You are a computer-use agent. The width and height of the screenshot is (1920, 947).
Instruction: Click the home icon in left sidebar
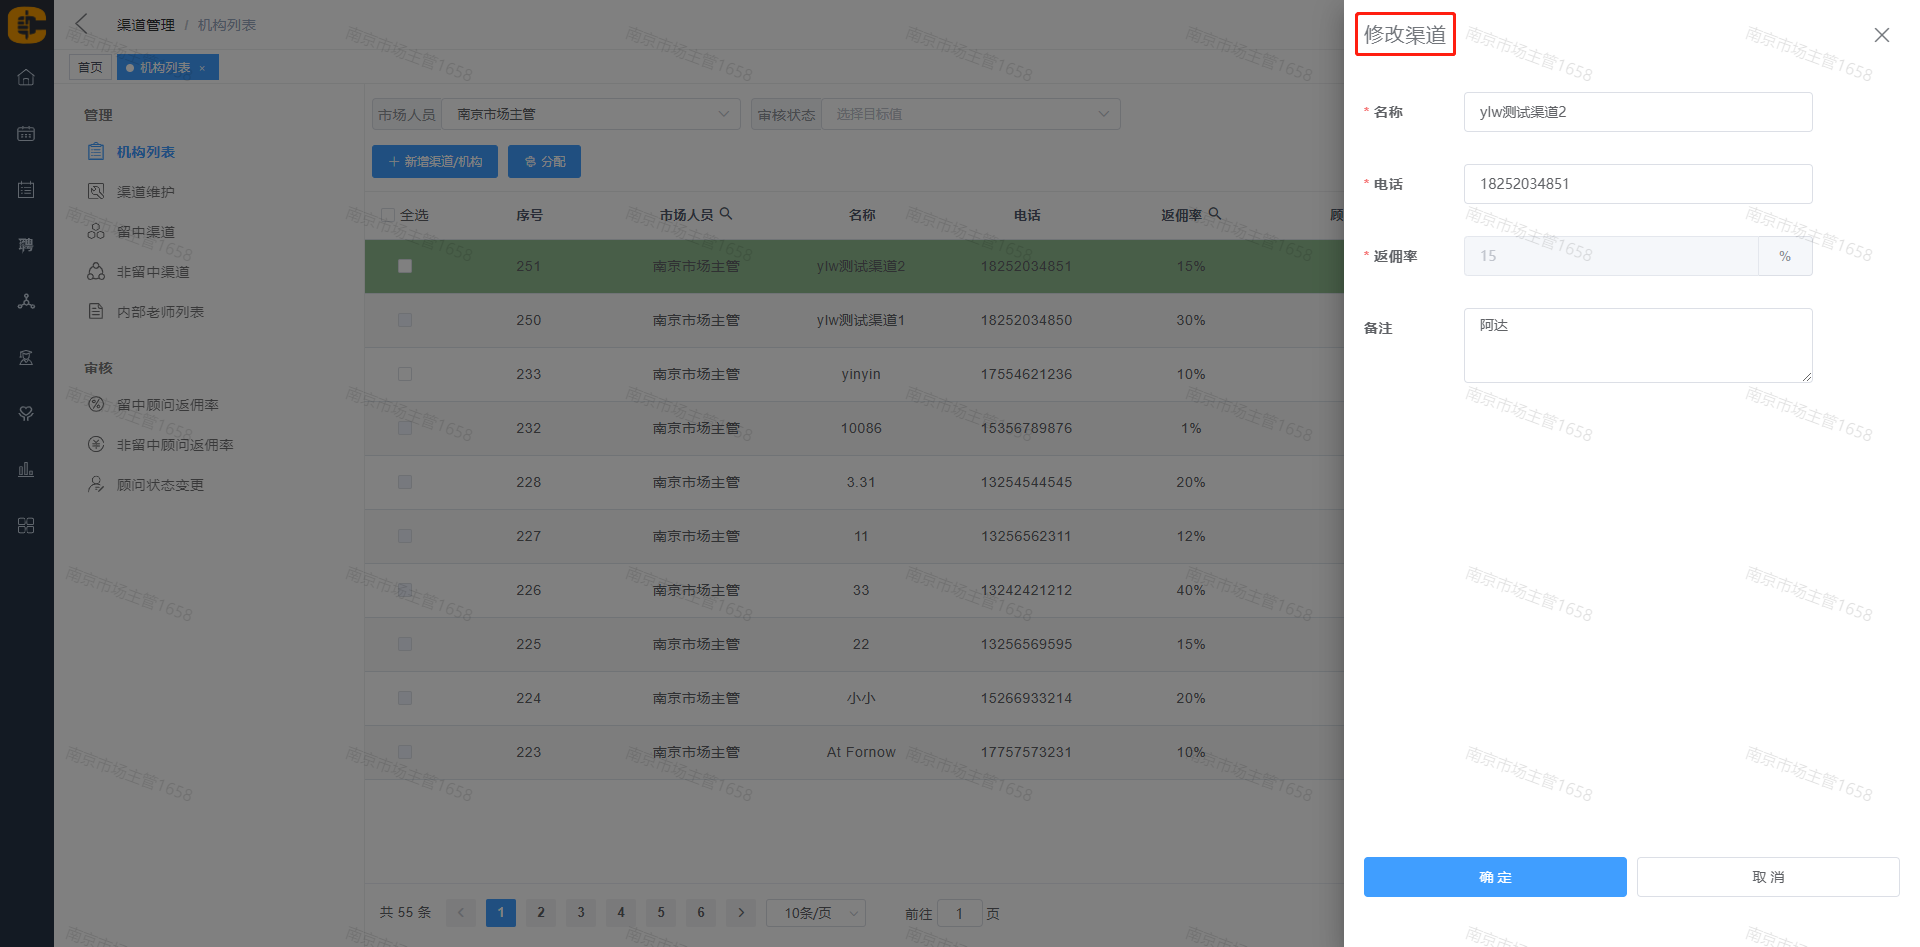point(26,78)
